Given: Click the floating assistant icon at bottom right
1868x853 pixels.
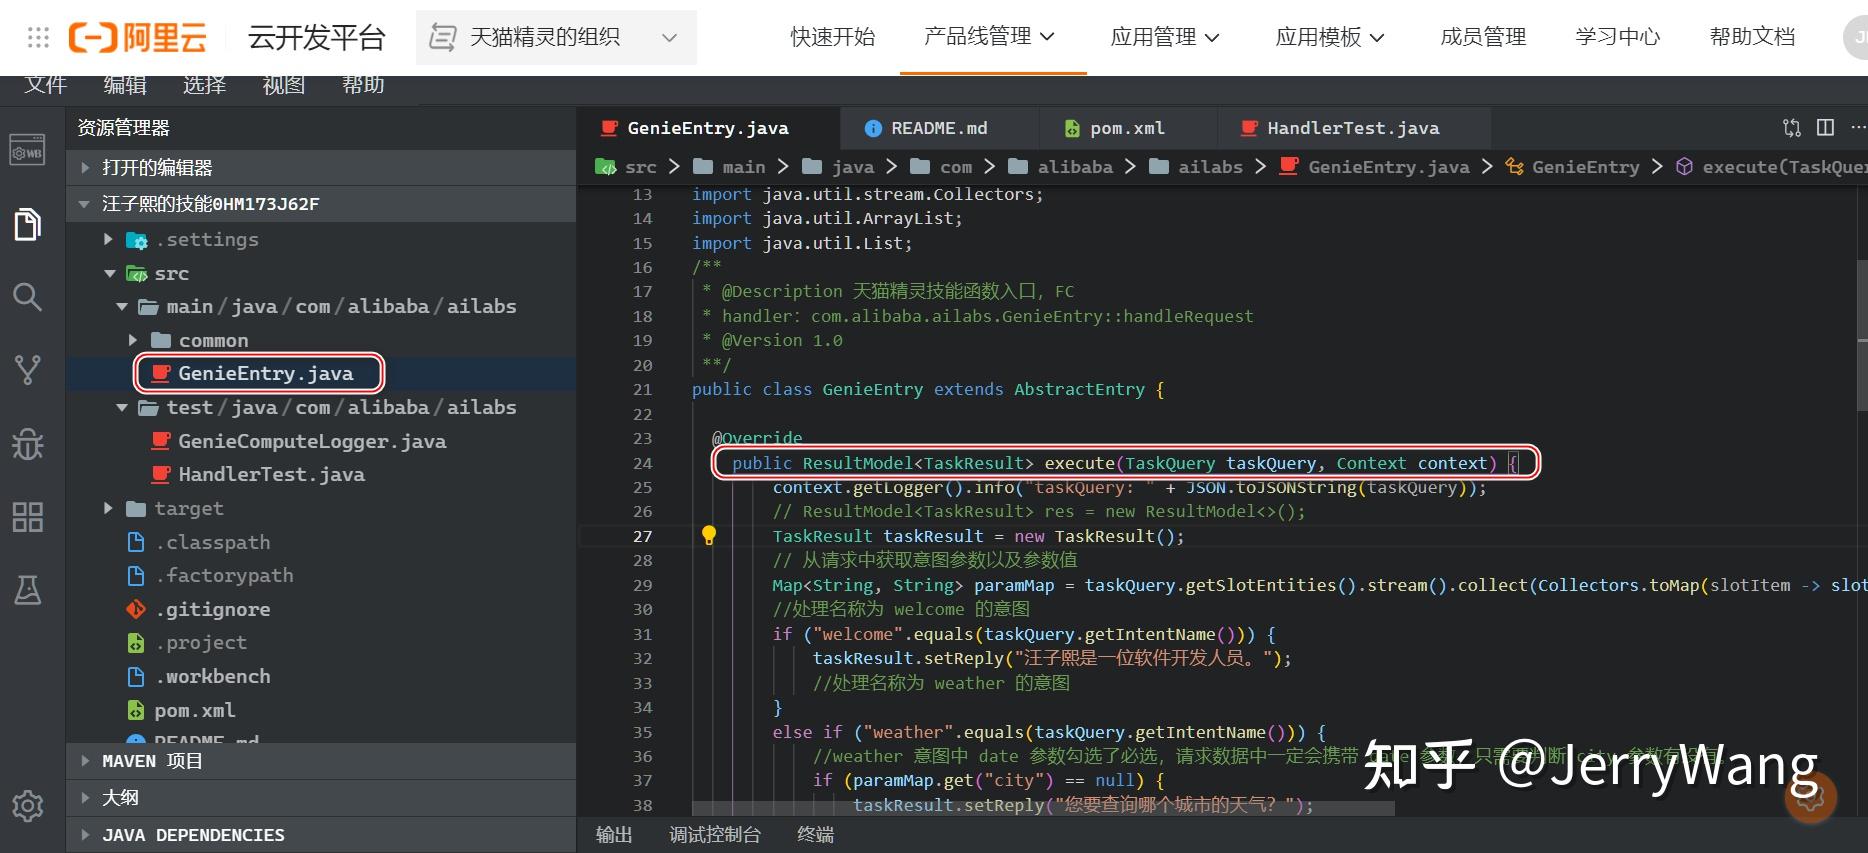Looking at the screenshot, I should pos(1811,797).
